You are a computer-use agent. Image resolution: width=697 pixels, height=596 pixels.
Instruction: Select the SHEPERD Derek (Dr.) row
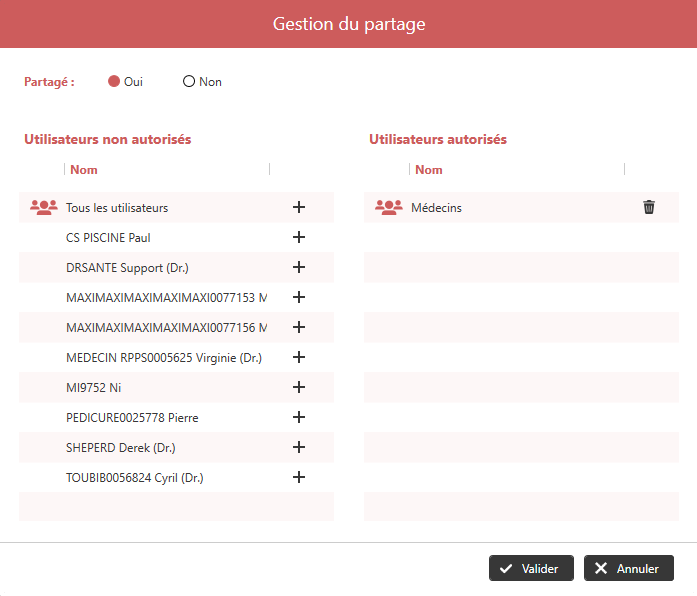tap(120, 448)
